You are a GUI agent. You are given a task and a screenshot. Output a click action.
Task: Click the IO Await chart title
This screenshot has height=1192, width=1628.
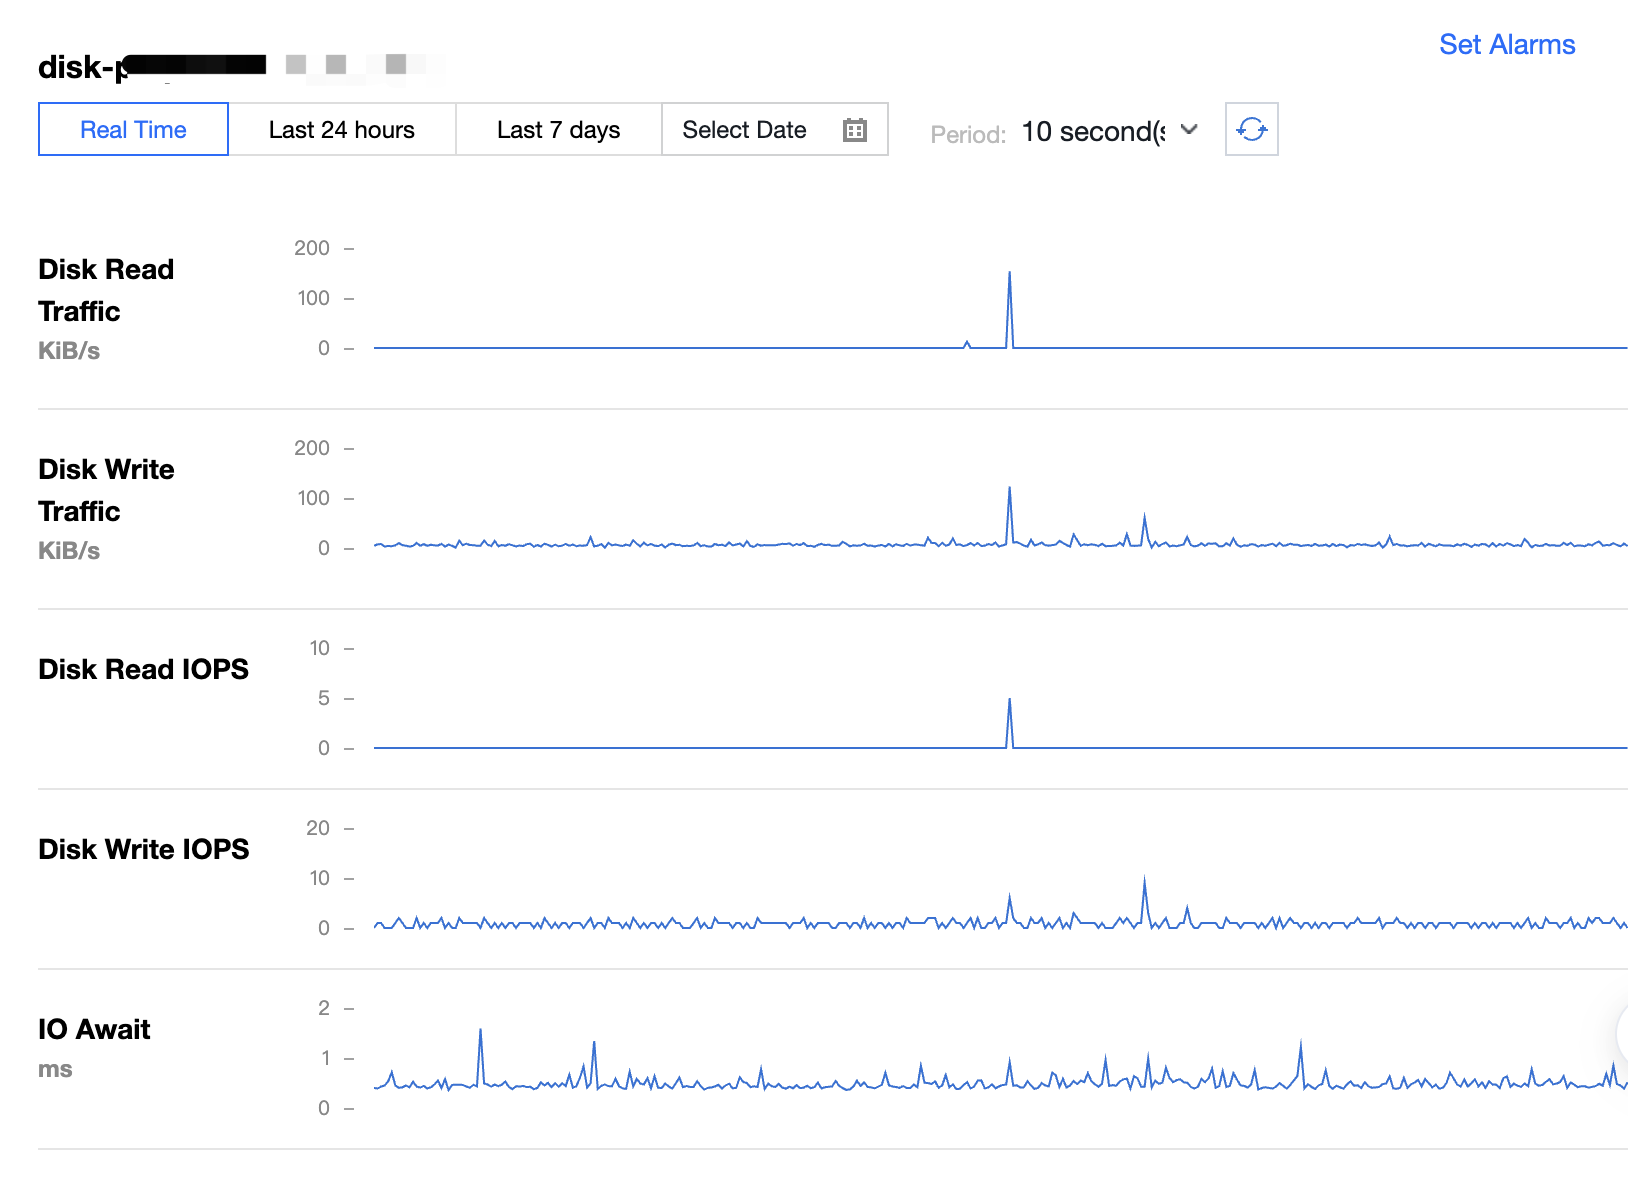coord(94,1029)
